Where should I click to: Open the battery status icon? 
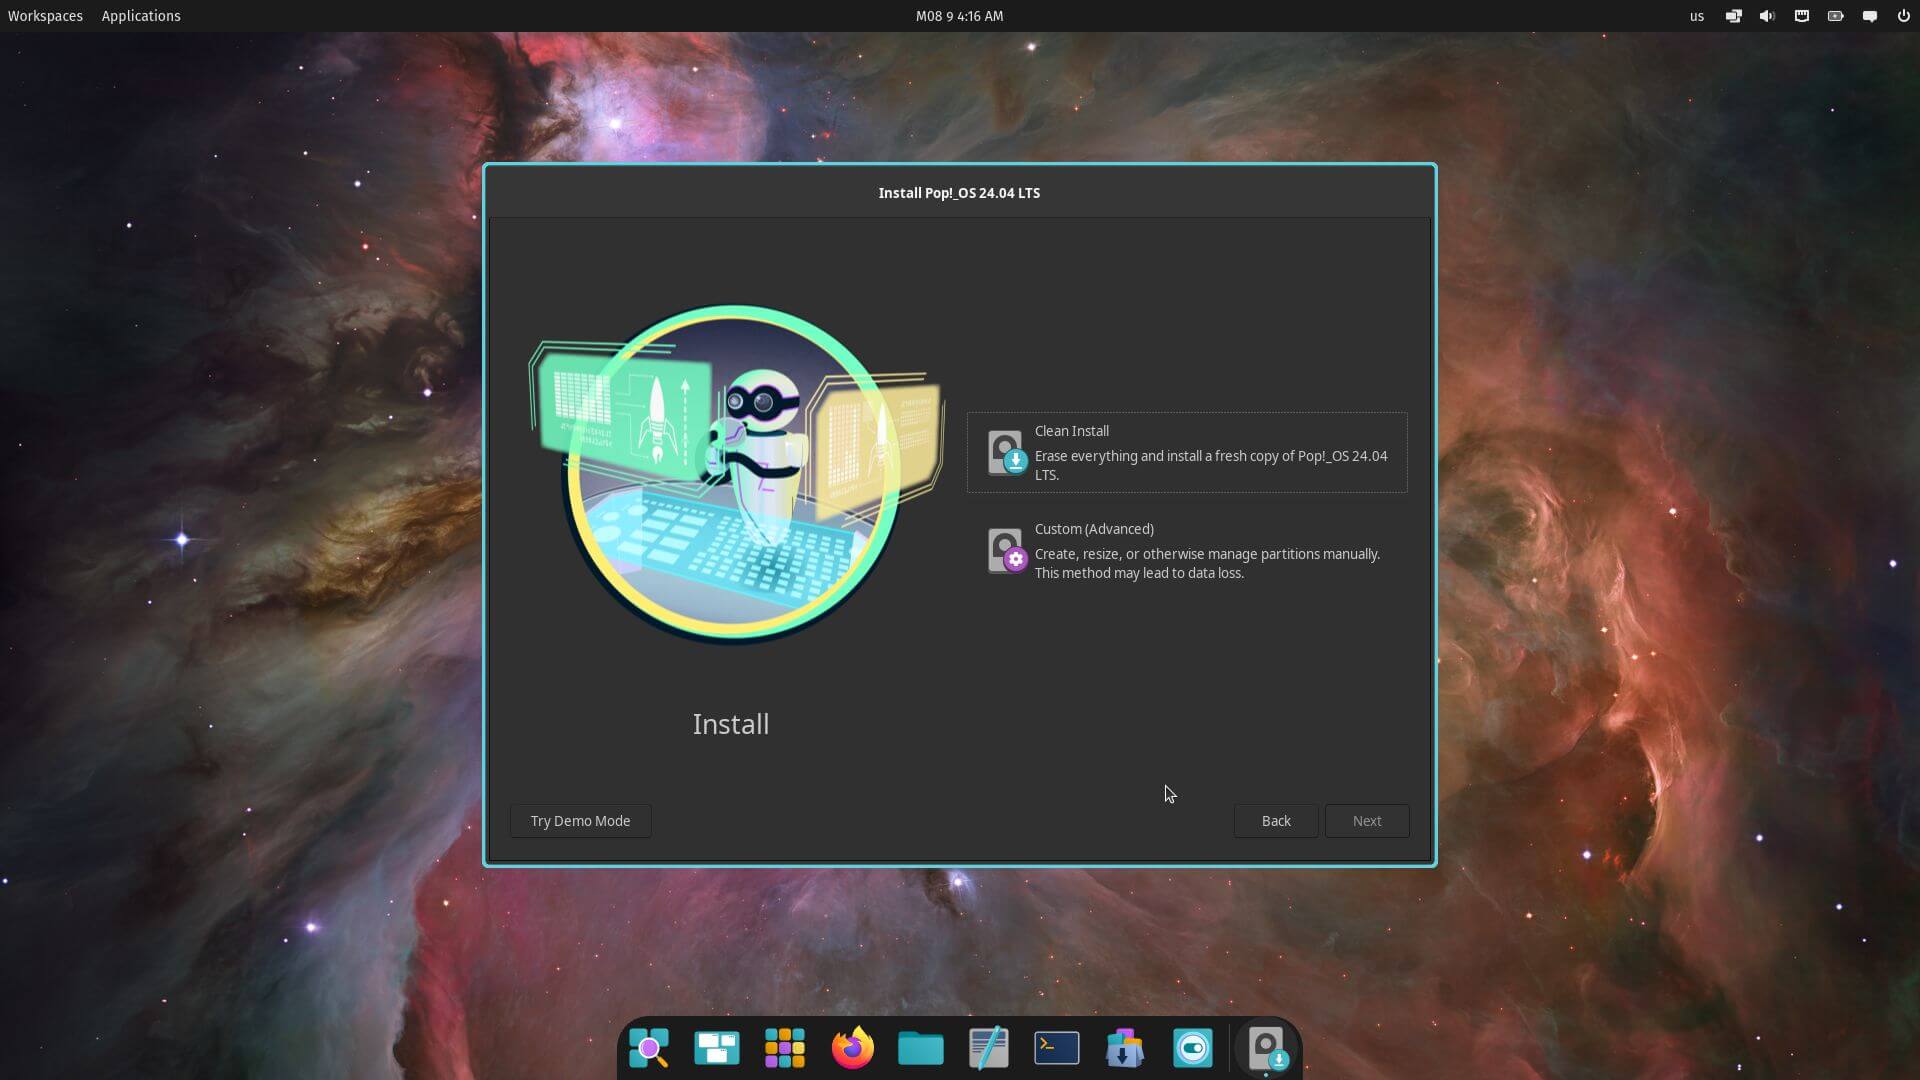1836,16
